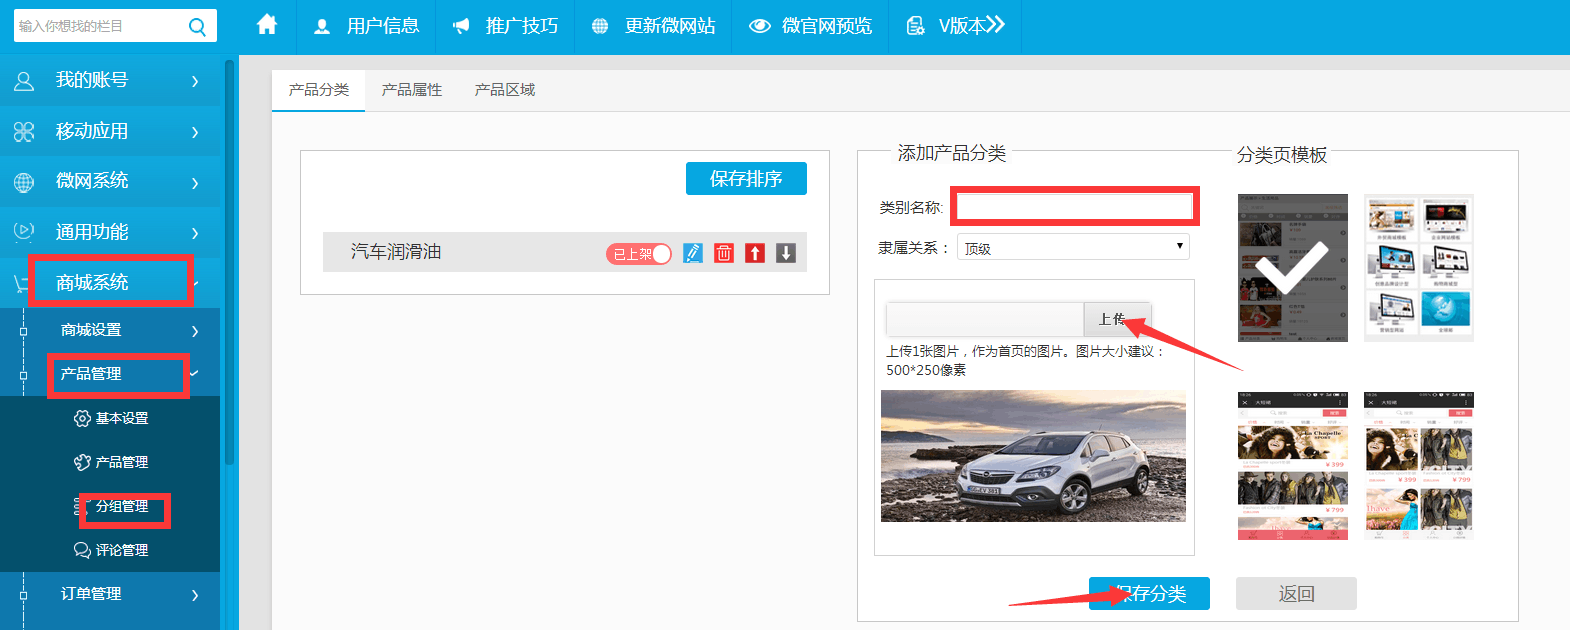Open the 隶属关系 dropdown showing 顶级
Image resolution: width=1570 pixels, height=630 pixels.
tap(1072, 247)
